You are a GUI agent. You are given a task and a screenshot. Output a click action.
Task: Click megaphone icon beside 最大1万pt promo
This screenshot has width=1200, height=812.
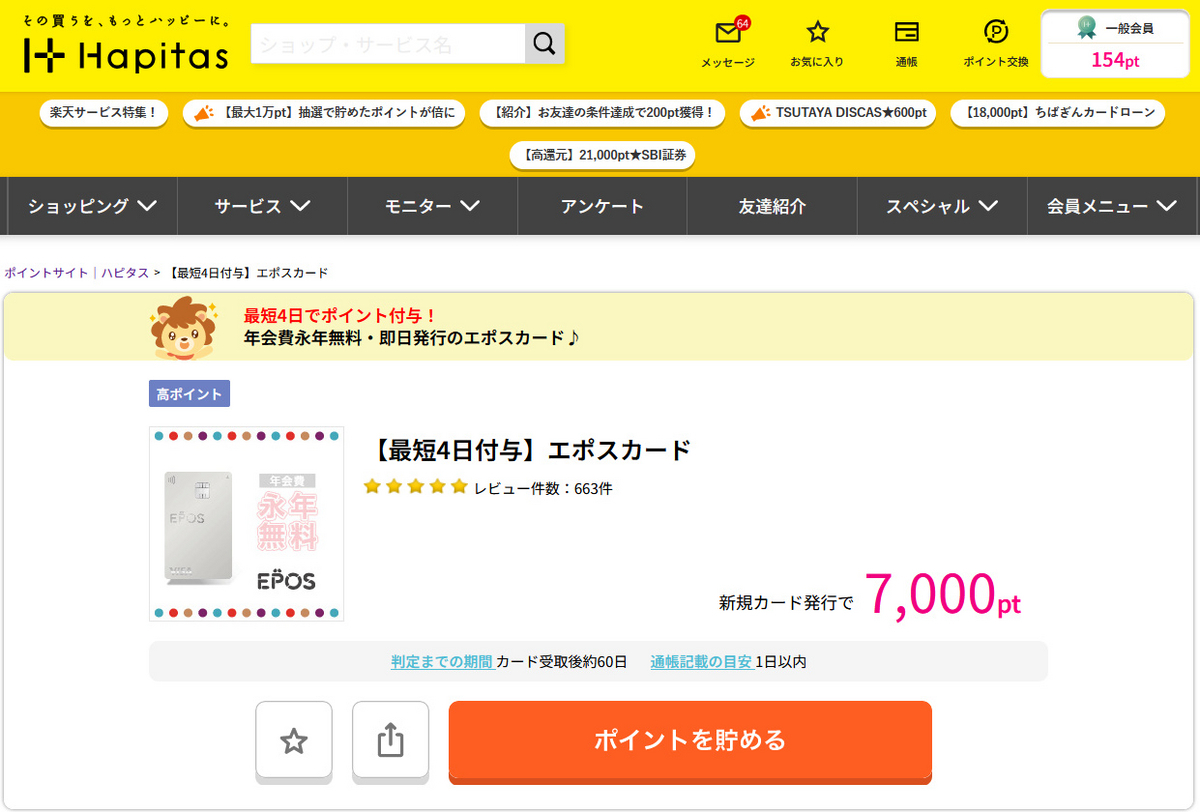(x=203, y=113)
